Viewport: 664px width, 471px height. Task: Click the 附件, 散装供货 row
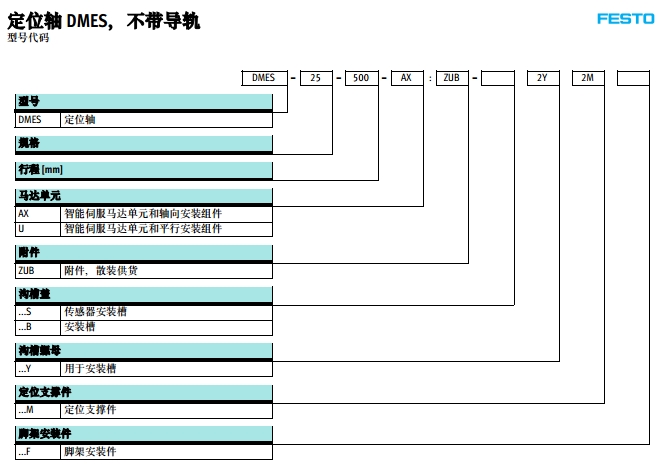point(144,271)
